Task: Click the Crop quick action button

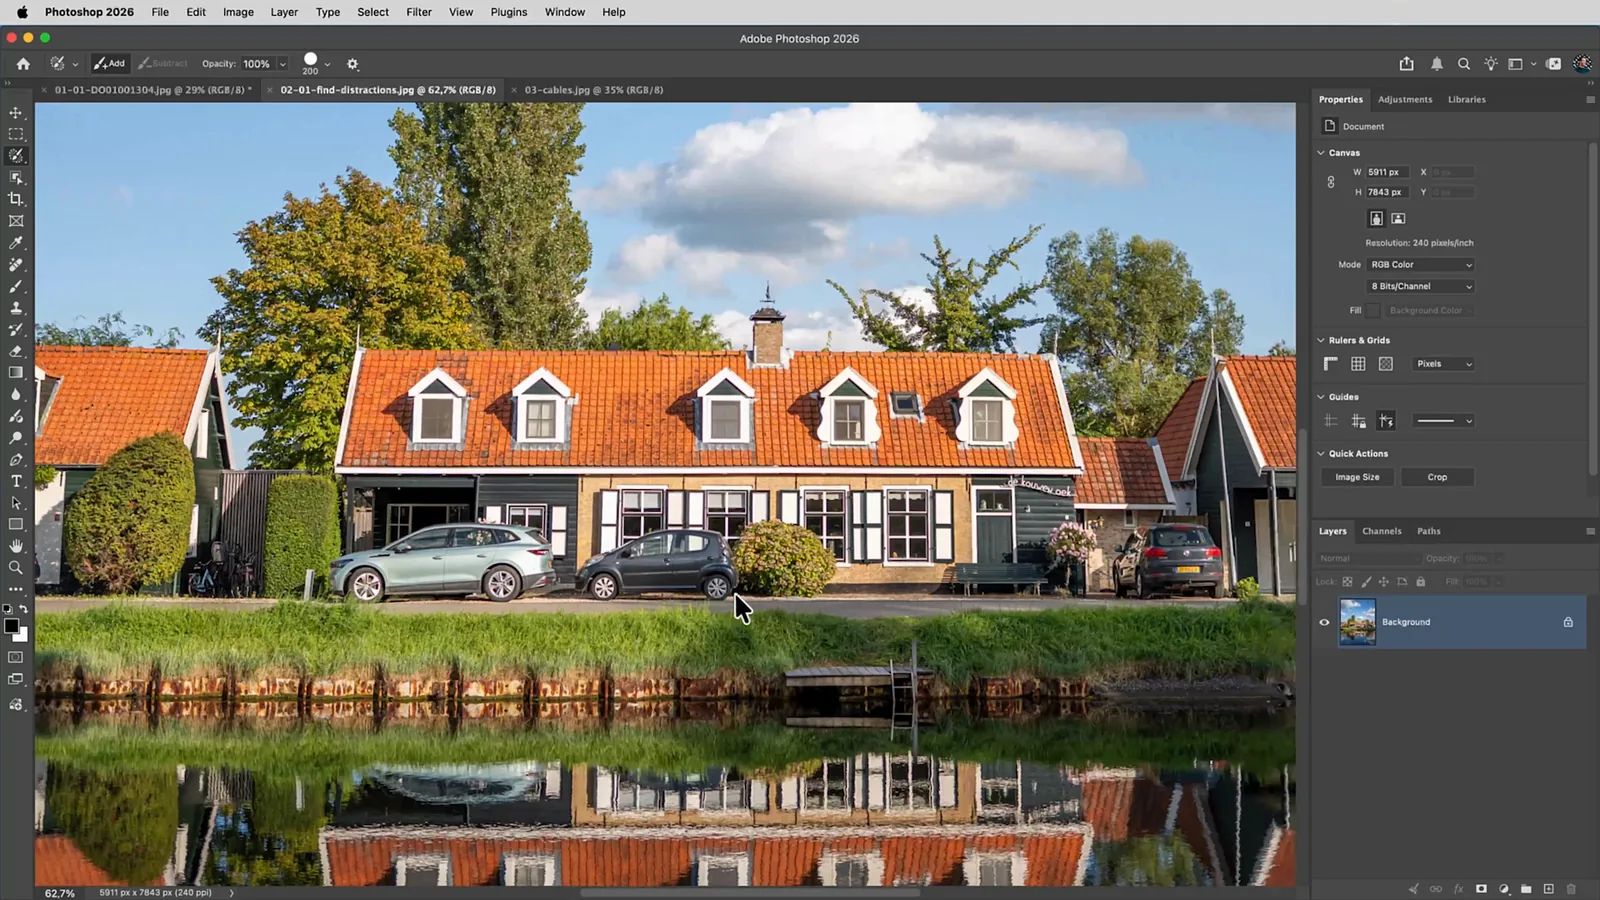Action: (x=1437, y=477)
